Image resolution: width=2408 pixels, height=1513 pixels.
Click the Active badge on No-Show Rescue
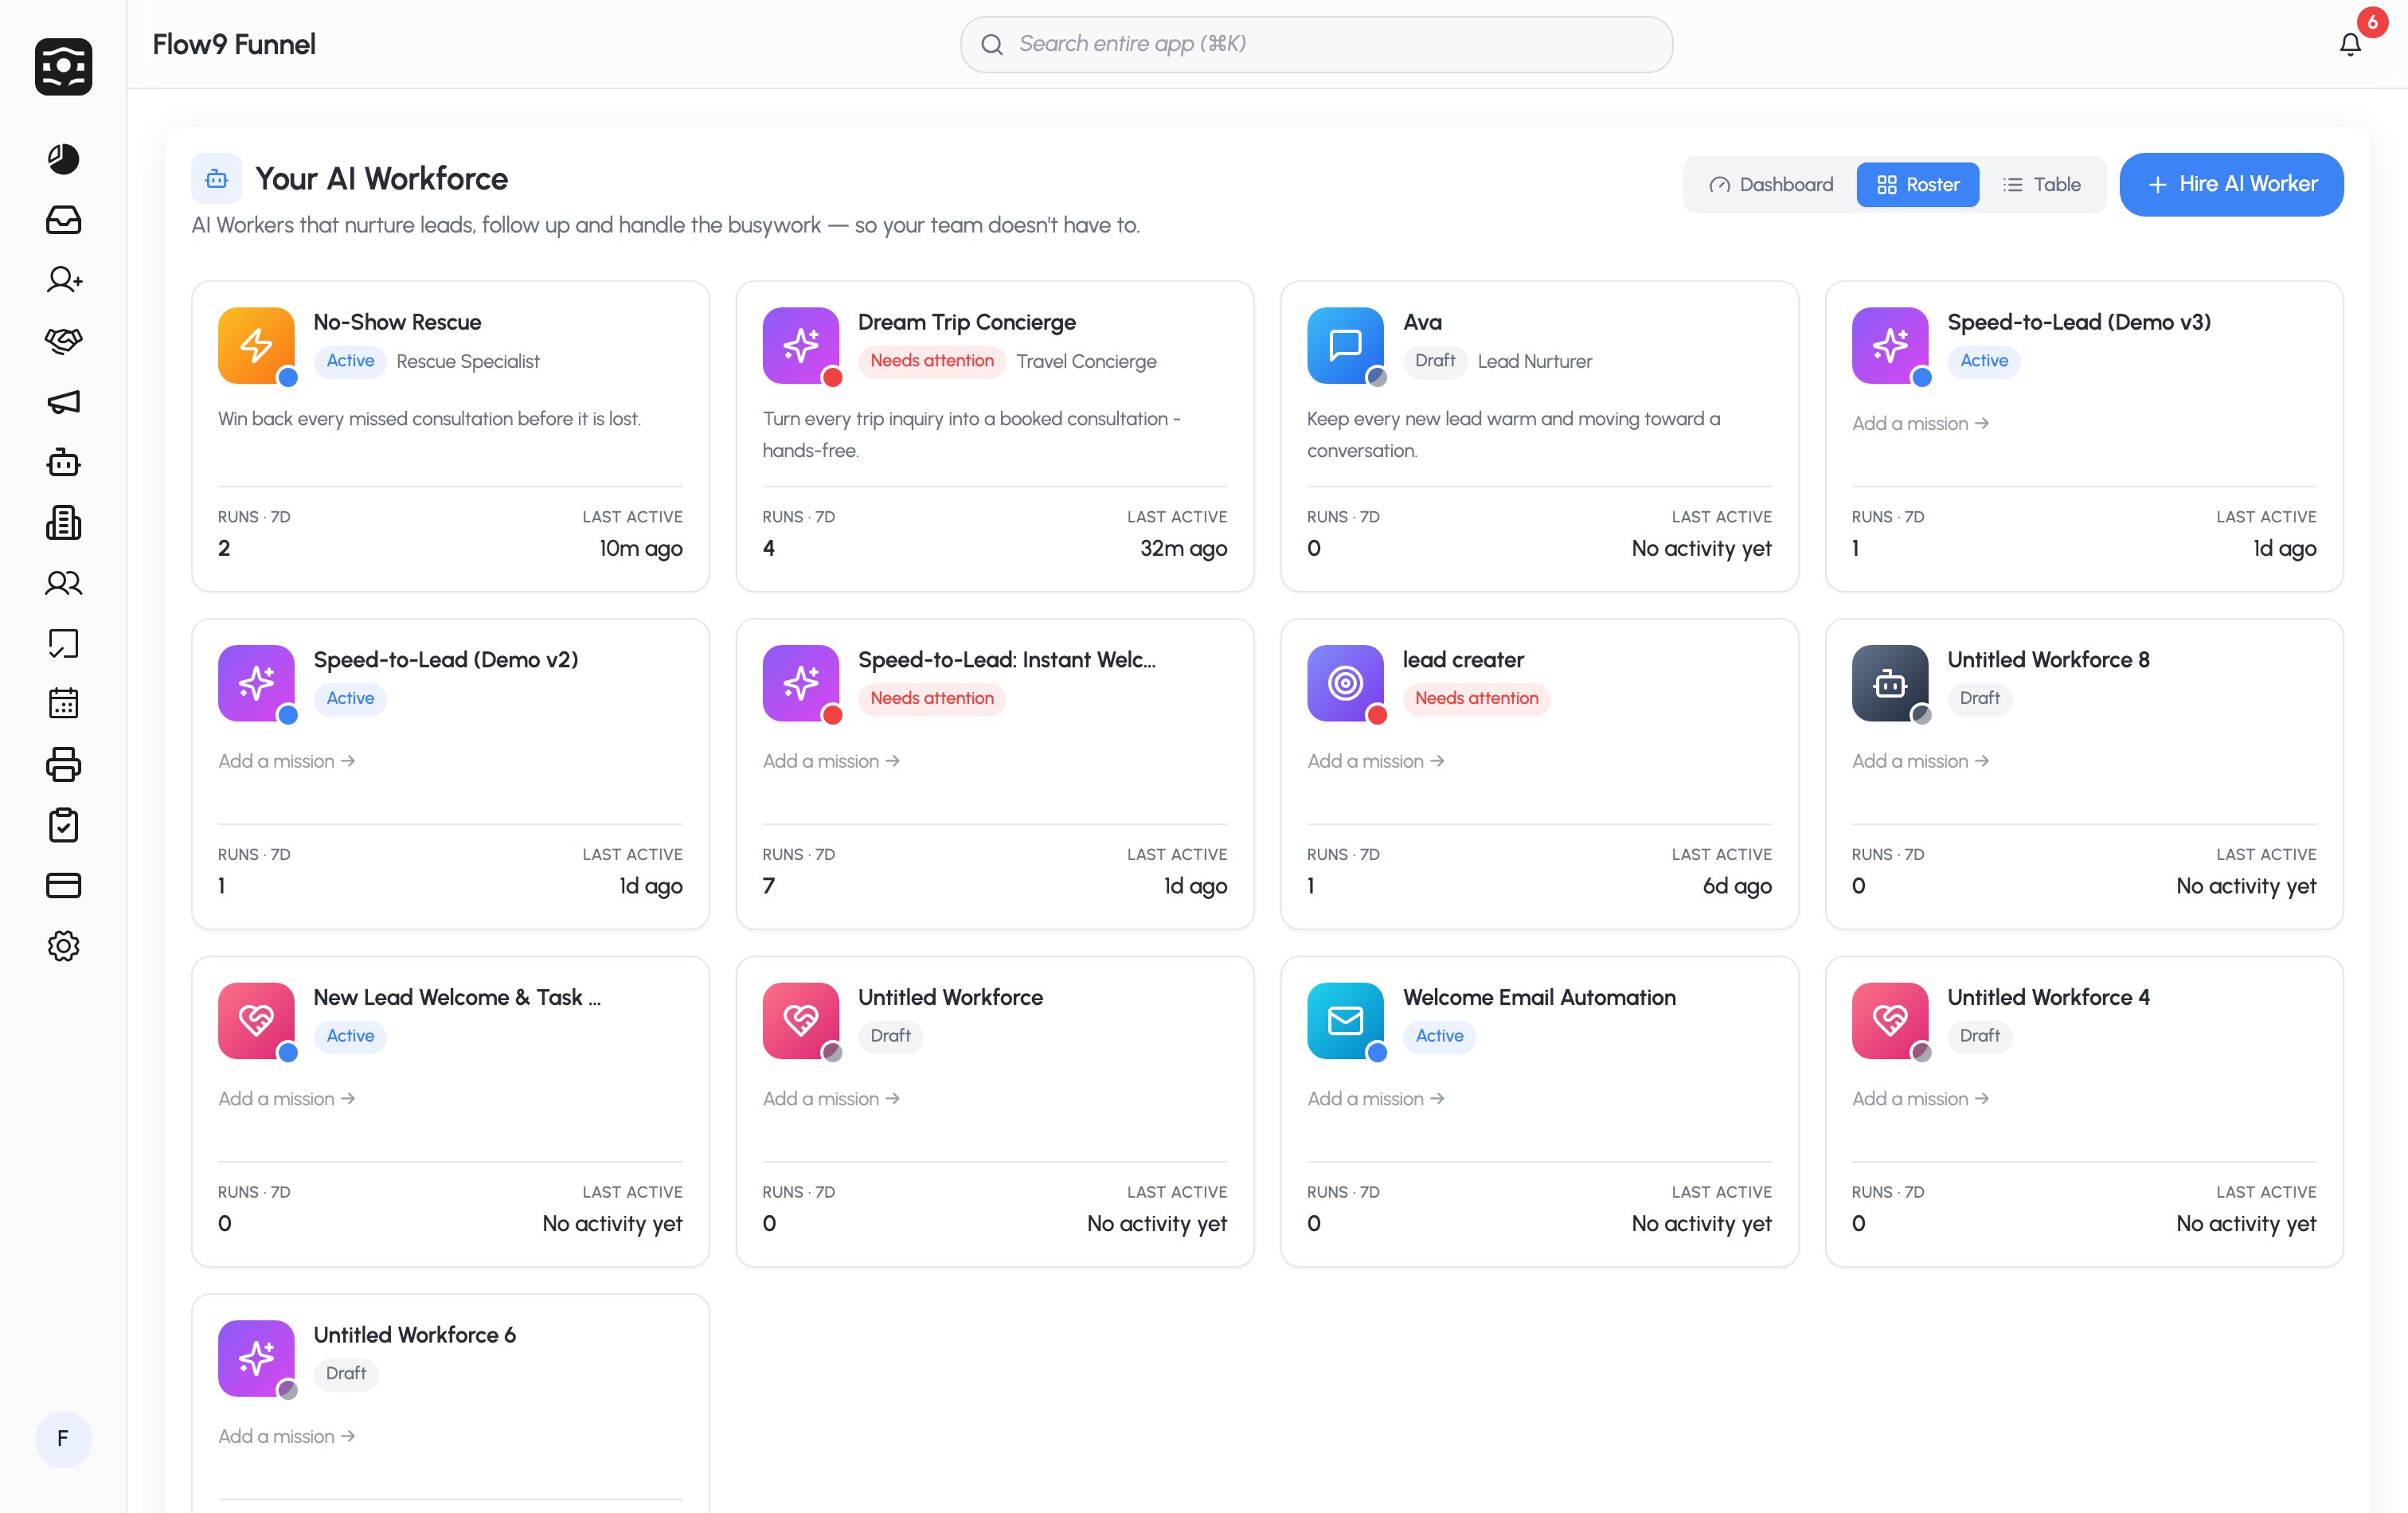tap(350, 361)
